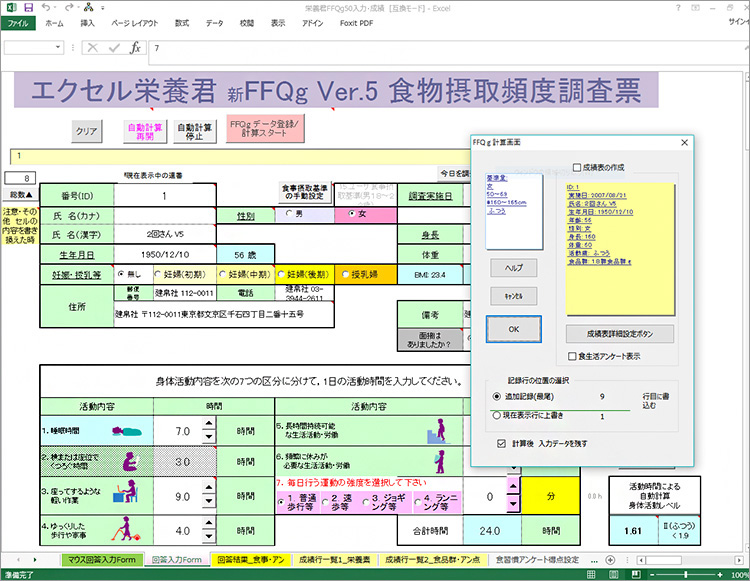Check the 成績表の作成 checkbox

[577, 167]
